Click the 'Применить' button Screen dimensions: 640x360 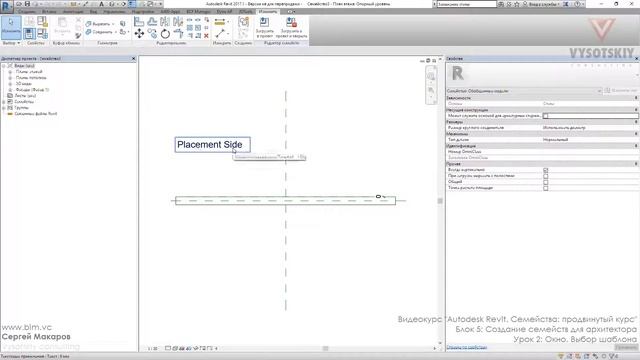coord(626,347)
